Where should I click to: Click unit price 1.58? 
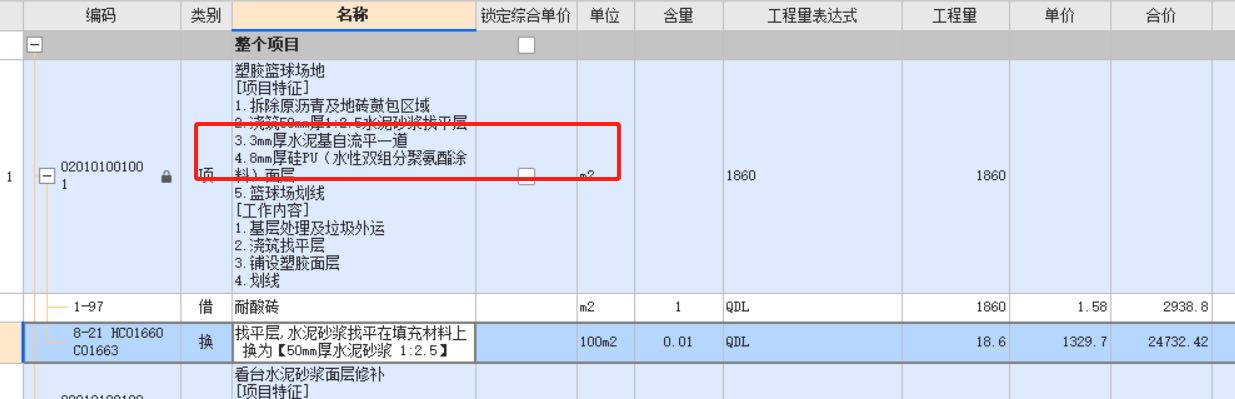[x=1060, y=308]
